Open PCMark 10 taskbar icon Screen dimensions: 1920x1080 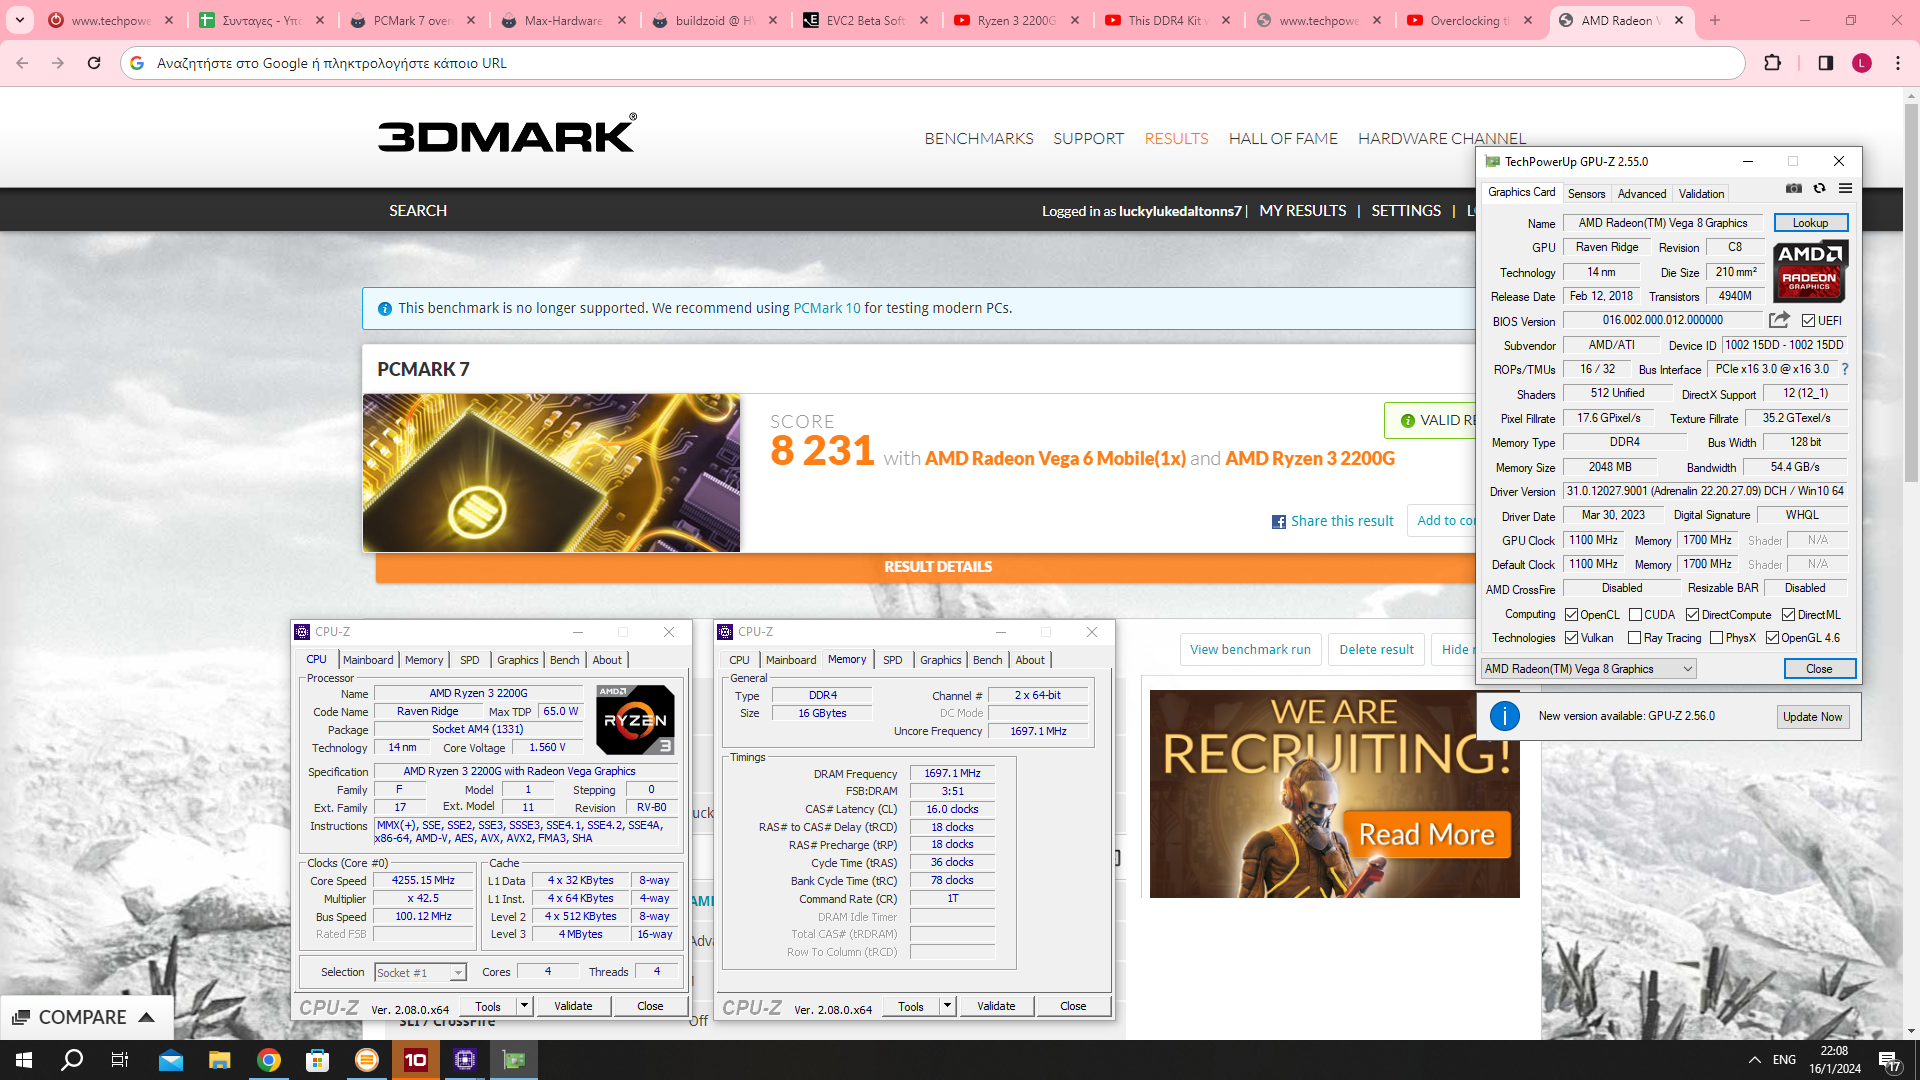(x=415, y=1060)
